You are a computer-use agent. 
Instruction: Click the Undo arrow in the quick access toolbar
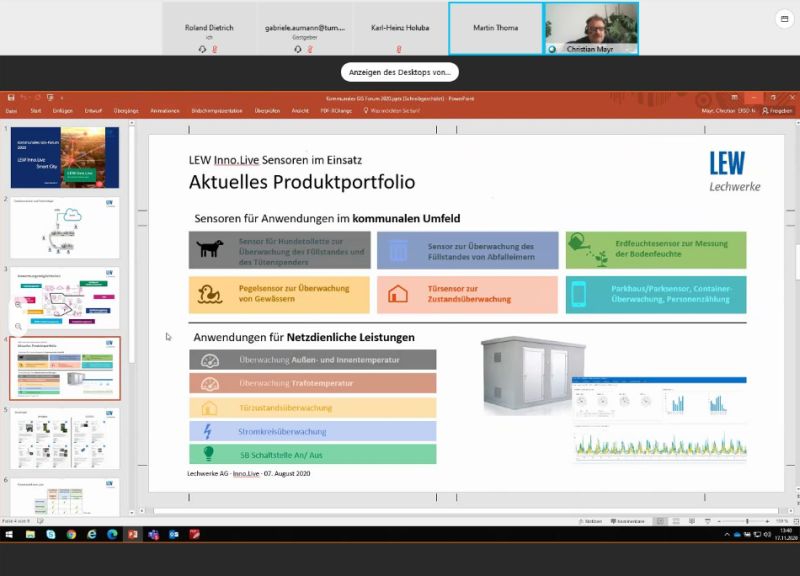24,97
